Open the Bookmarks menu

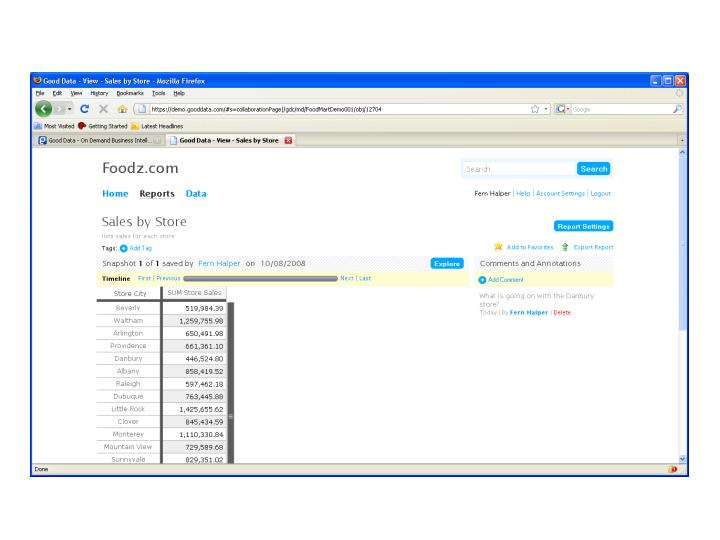click(132, 93)
